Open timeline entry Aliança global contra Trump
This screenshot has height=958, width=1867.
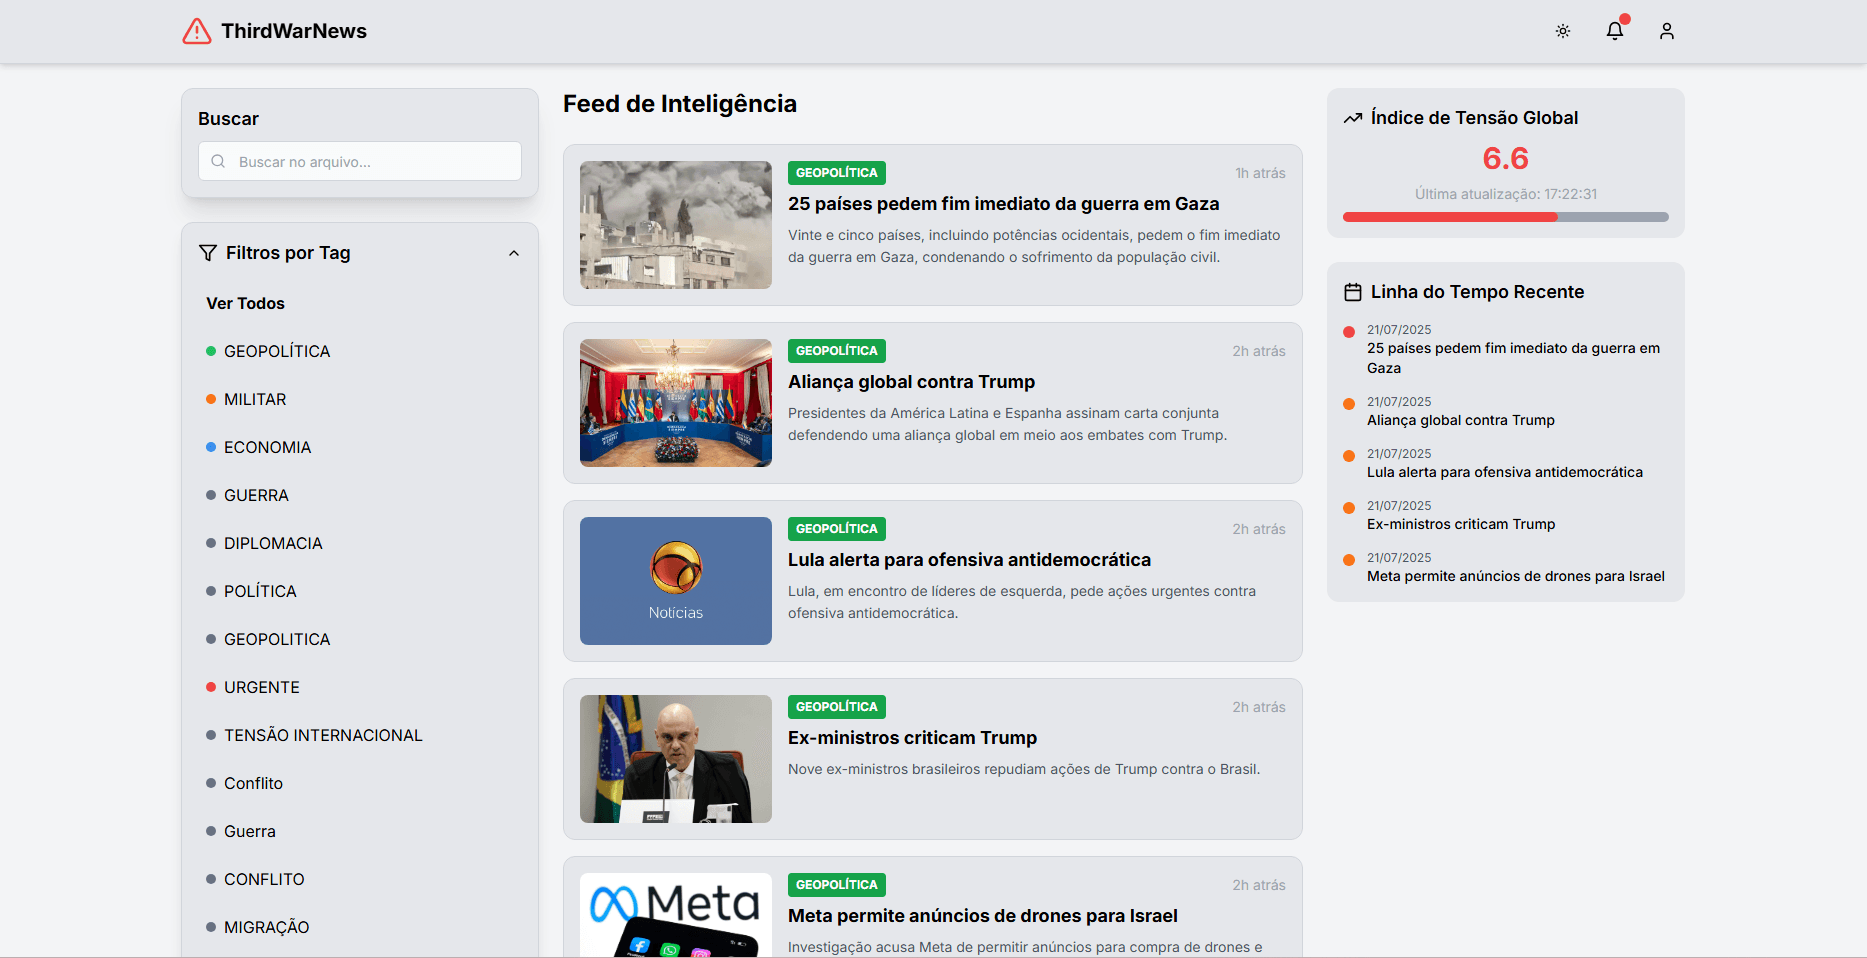coord(1461,420)
